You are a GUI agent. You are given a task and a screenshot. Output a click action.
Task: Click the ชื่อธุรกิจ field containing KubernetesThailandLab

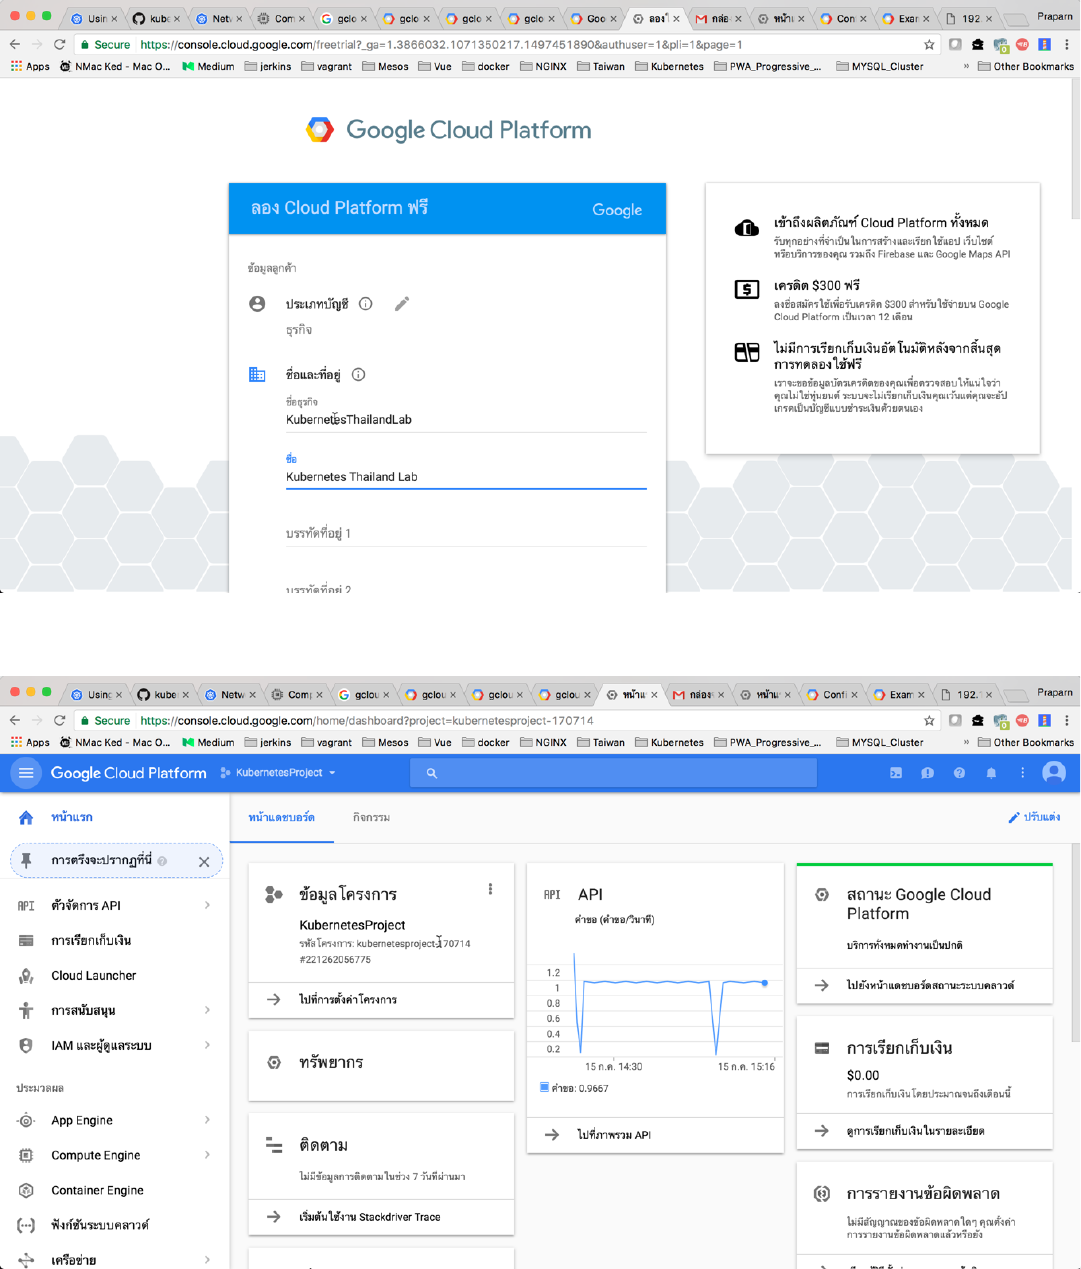(x=466, y=420)
